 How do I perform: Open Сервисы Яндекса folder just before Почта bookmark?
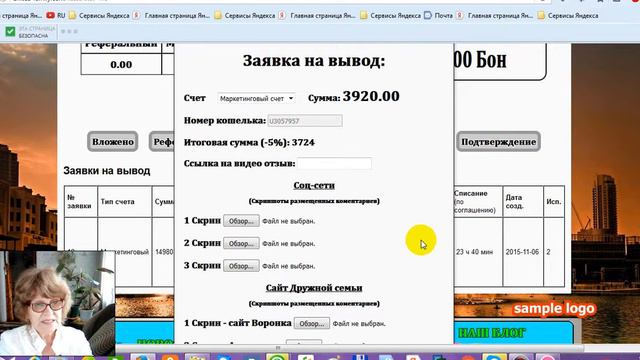tap(391, 16)
